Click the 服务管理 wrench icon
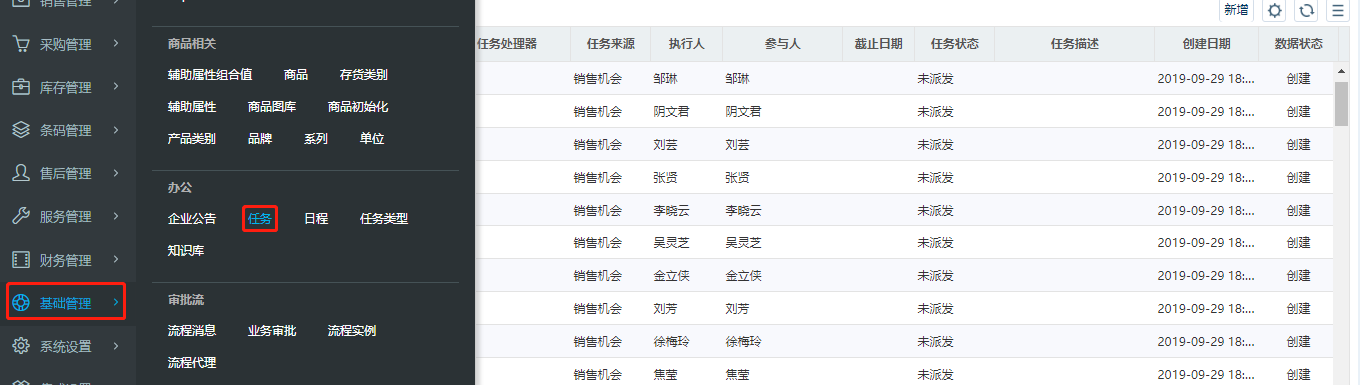Viewport: 1360px width, 385px height. (x=21, y=216)
